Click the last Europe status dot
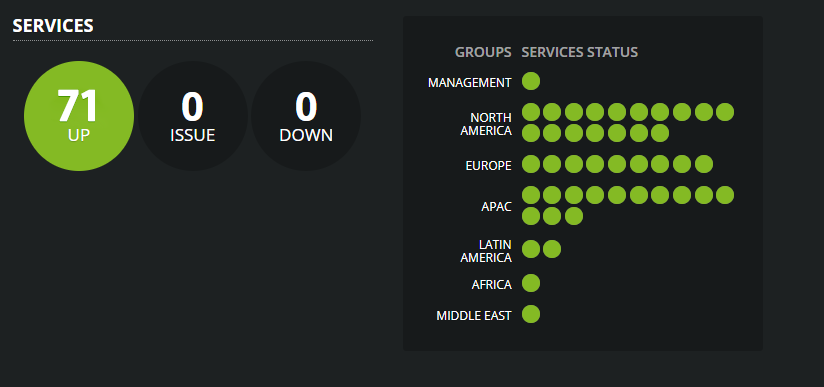The height and width of the screenshot is (387, 824). [704, 164]
